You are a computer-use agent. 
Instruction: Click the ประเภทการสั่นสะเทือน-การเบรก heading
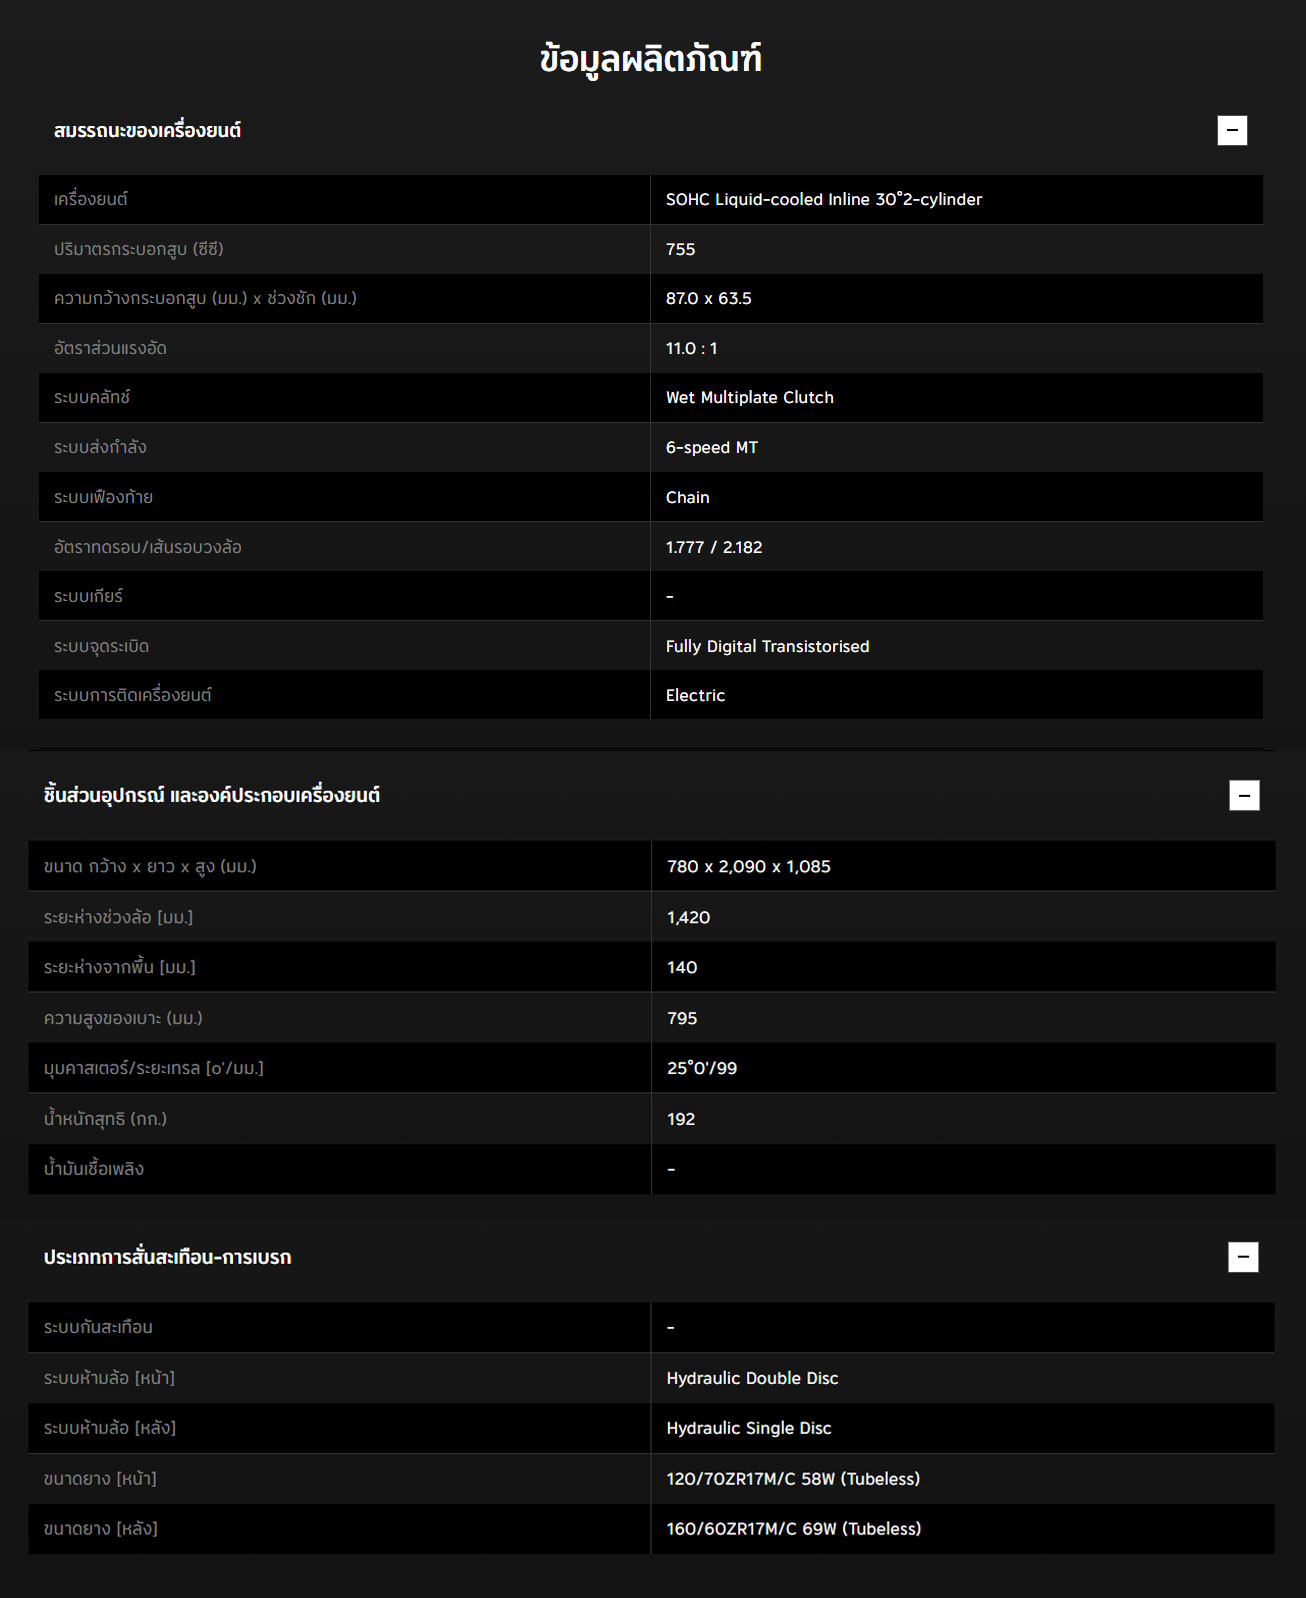coord(167,1257)
